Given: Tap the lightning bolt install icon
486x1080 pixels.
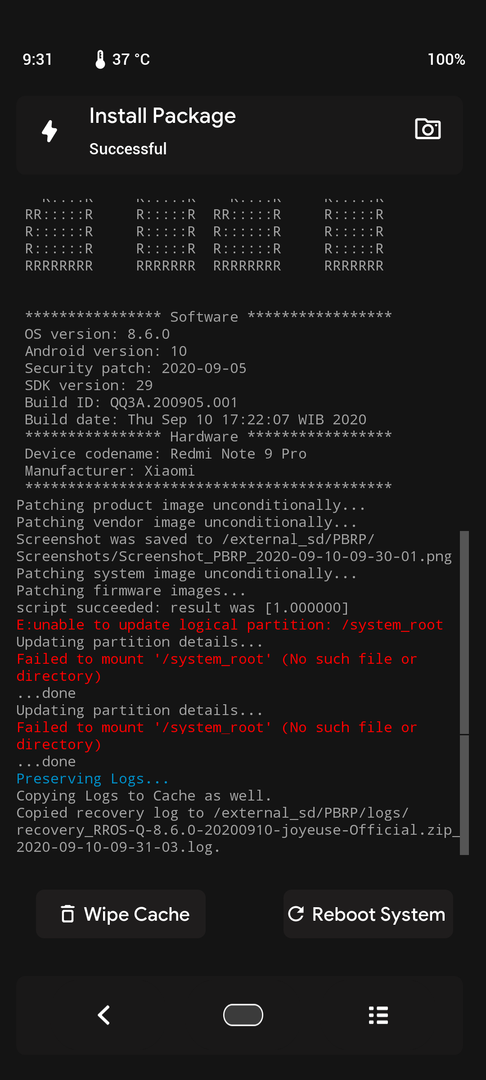Looking at the screenshot, I should [50, 131].
